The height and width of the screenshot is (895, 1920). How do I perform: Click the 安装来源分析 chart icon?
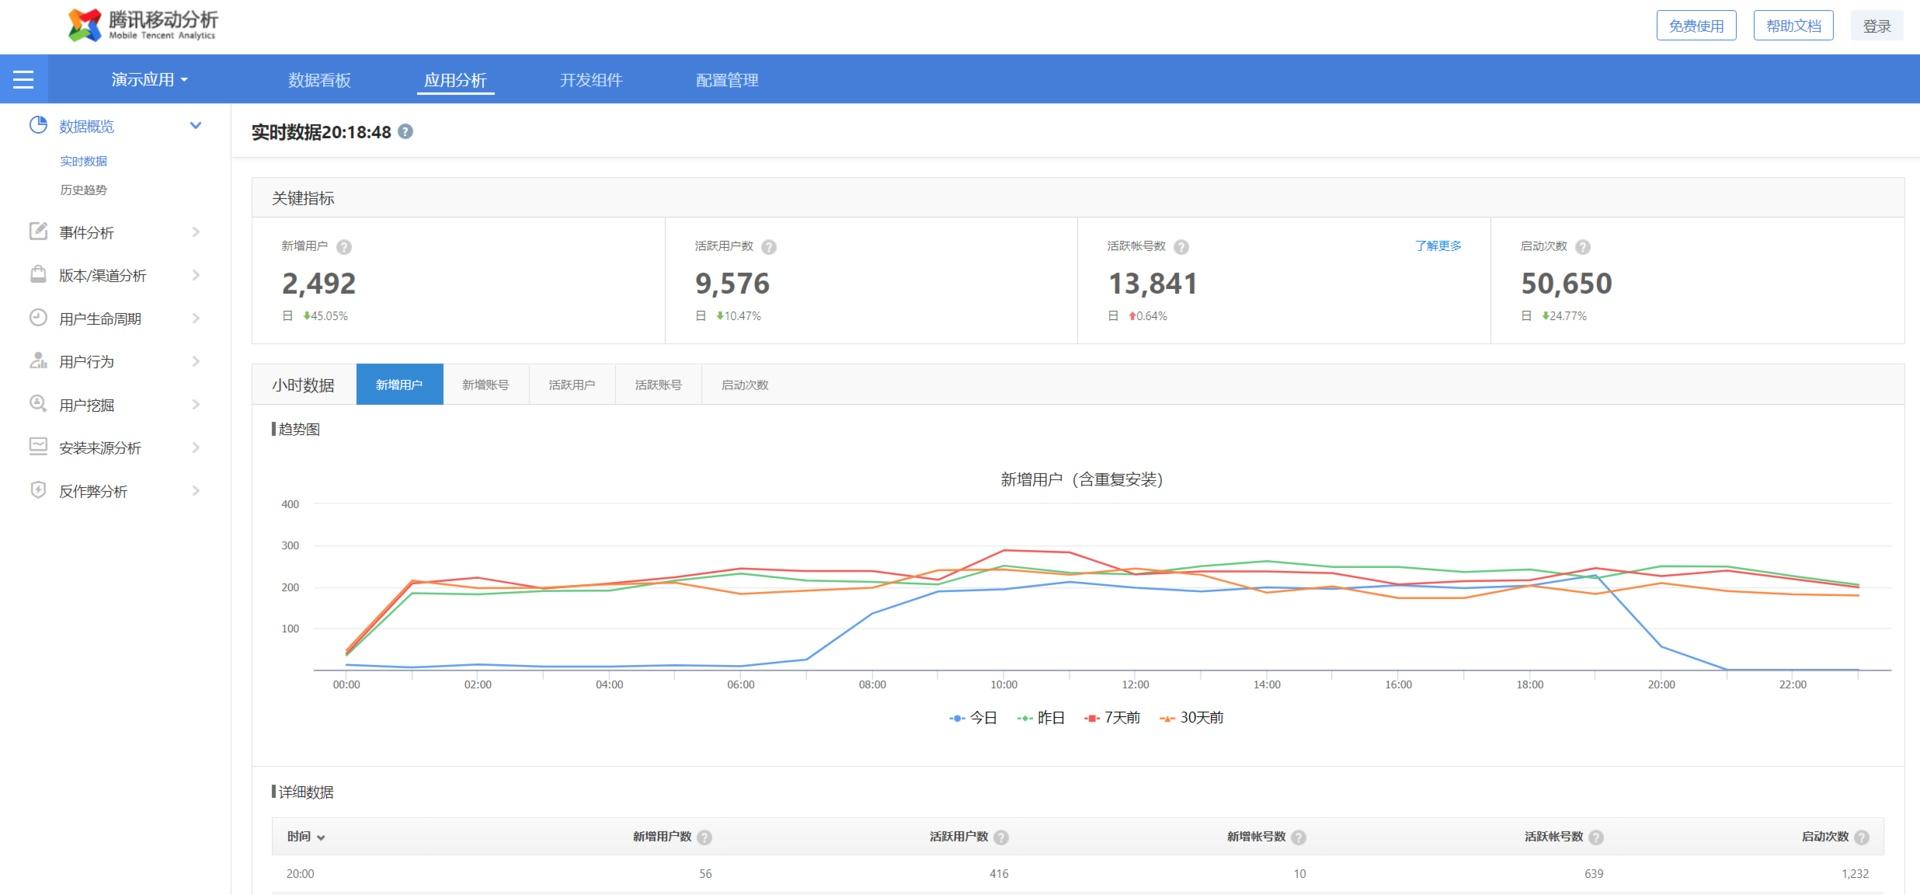coord(38,447)
